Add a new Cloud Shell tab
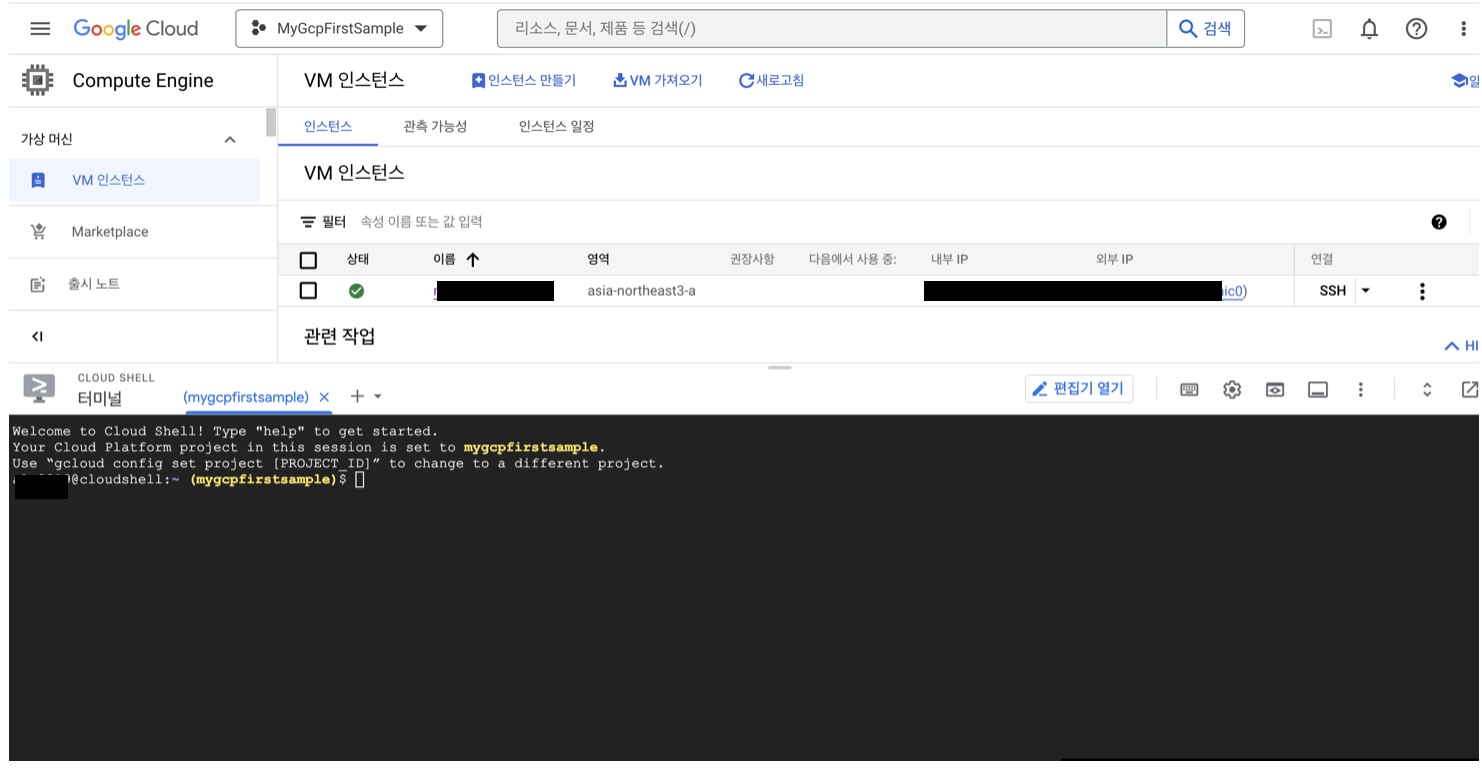The height and width of the screenshot is (772, 1482). [x=357, y=397]
